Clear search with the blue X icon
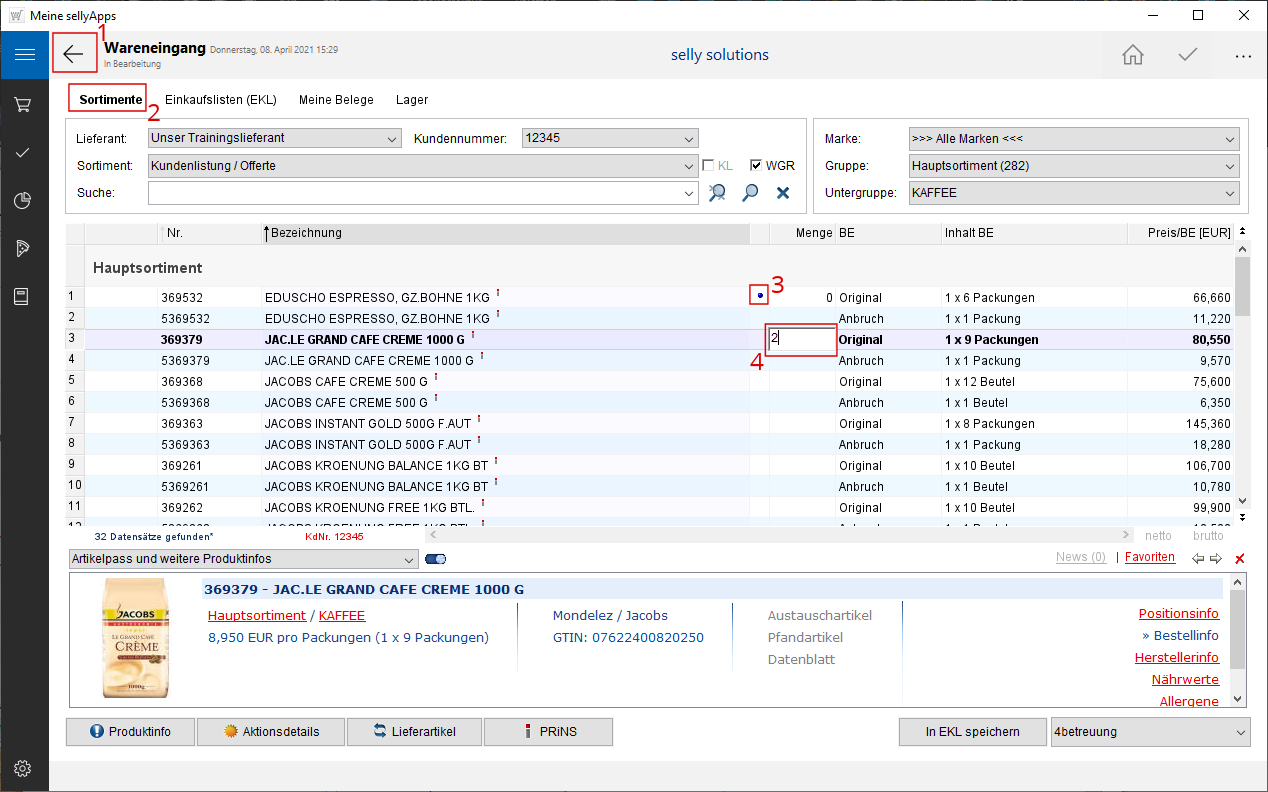Viewport: 1268px width, 792px height. [783, 193]
